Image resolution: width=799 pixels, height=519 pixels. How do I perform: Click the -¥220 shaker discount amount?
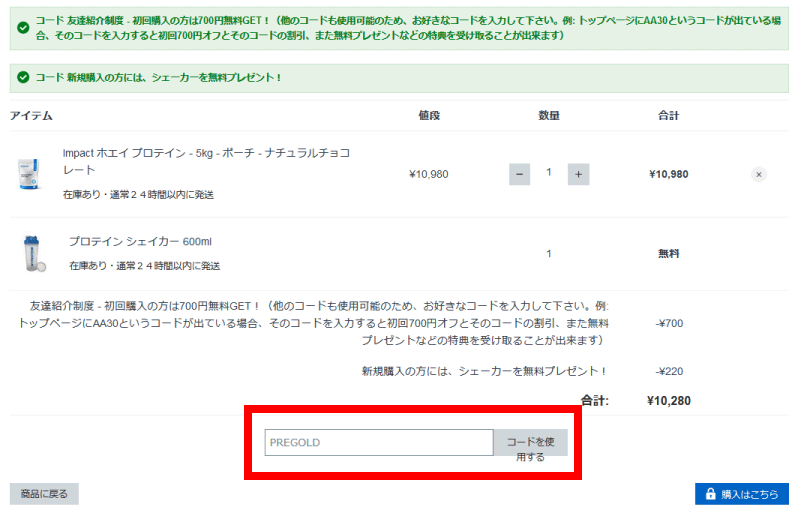point(669,371)
